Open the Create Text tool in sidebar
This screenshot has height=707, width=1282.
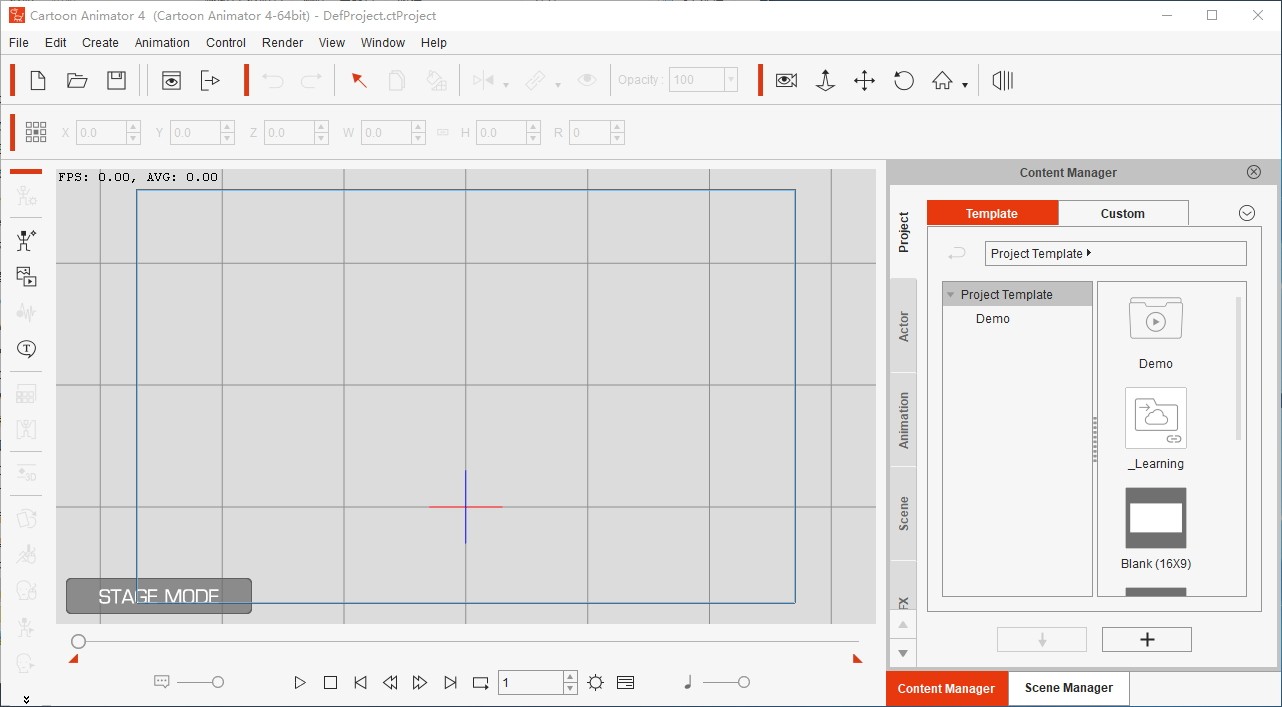(26, 349)
